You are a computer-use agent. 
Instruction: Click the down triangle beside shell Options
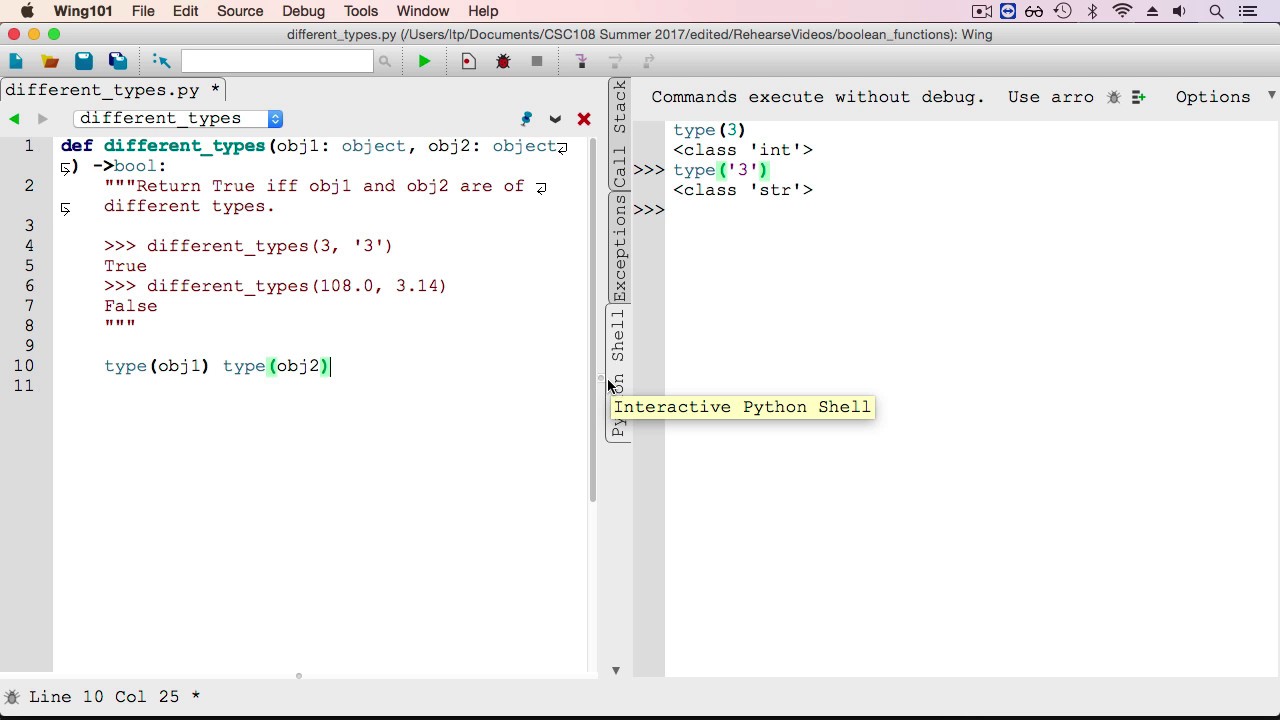(x=1271, y=96)
